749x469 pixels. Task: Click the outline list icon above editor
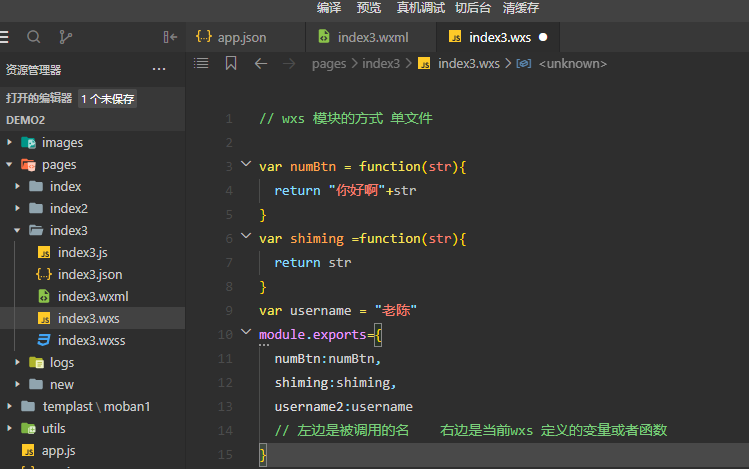point(201,63)
